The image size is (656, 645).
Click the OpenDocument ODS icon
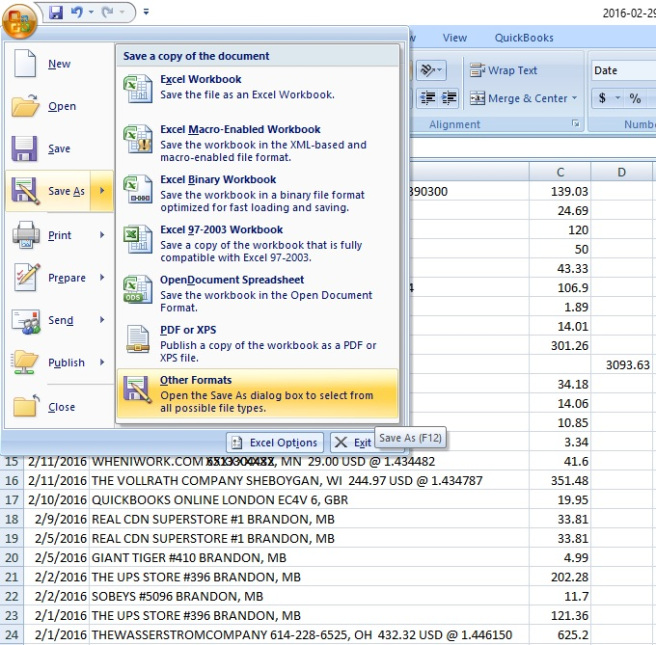(x=138, y=289)
